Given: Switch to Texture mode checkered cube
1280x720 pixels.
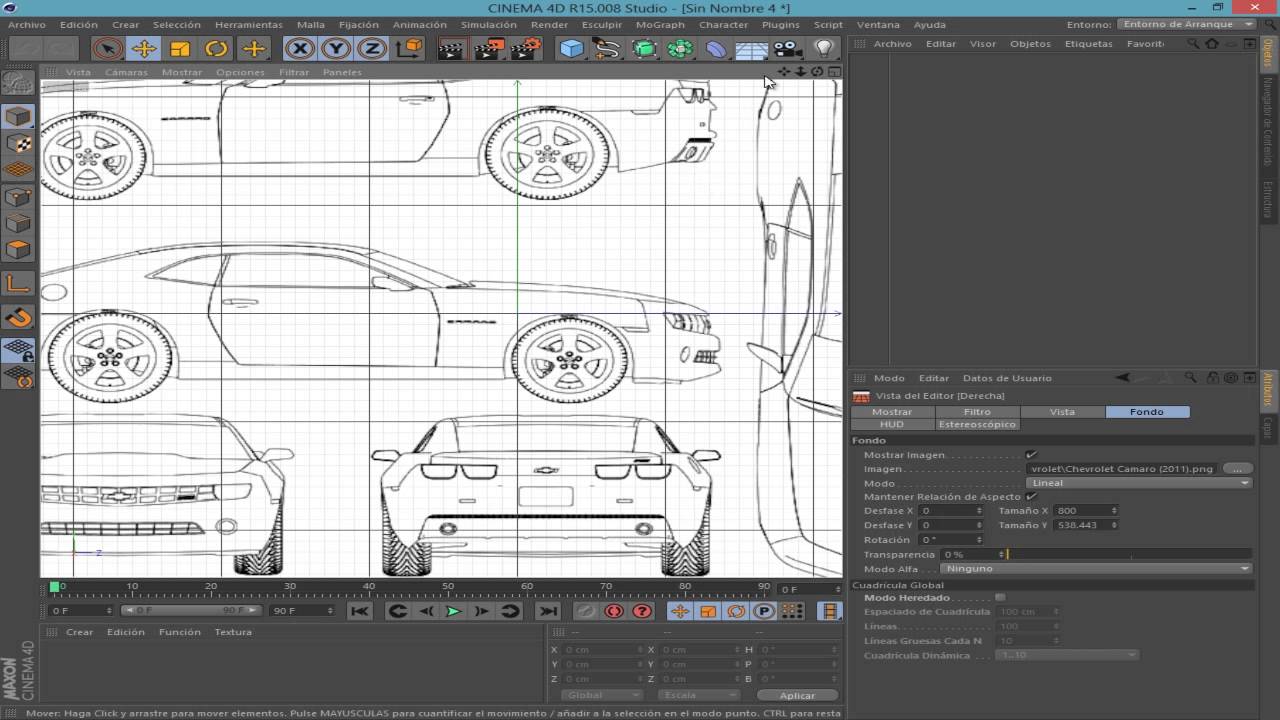Looking at the screenshot, I should [x=18, y=143].
